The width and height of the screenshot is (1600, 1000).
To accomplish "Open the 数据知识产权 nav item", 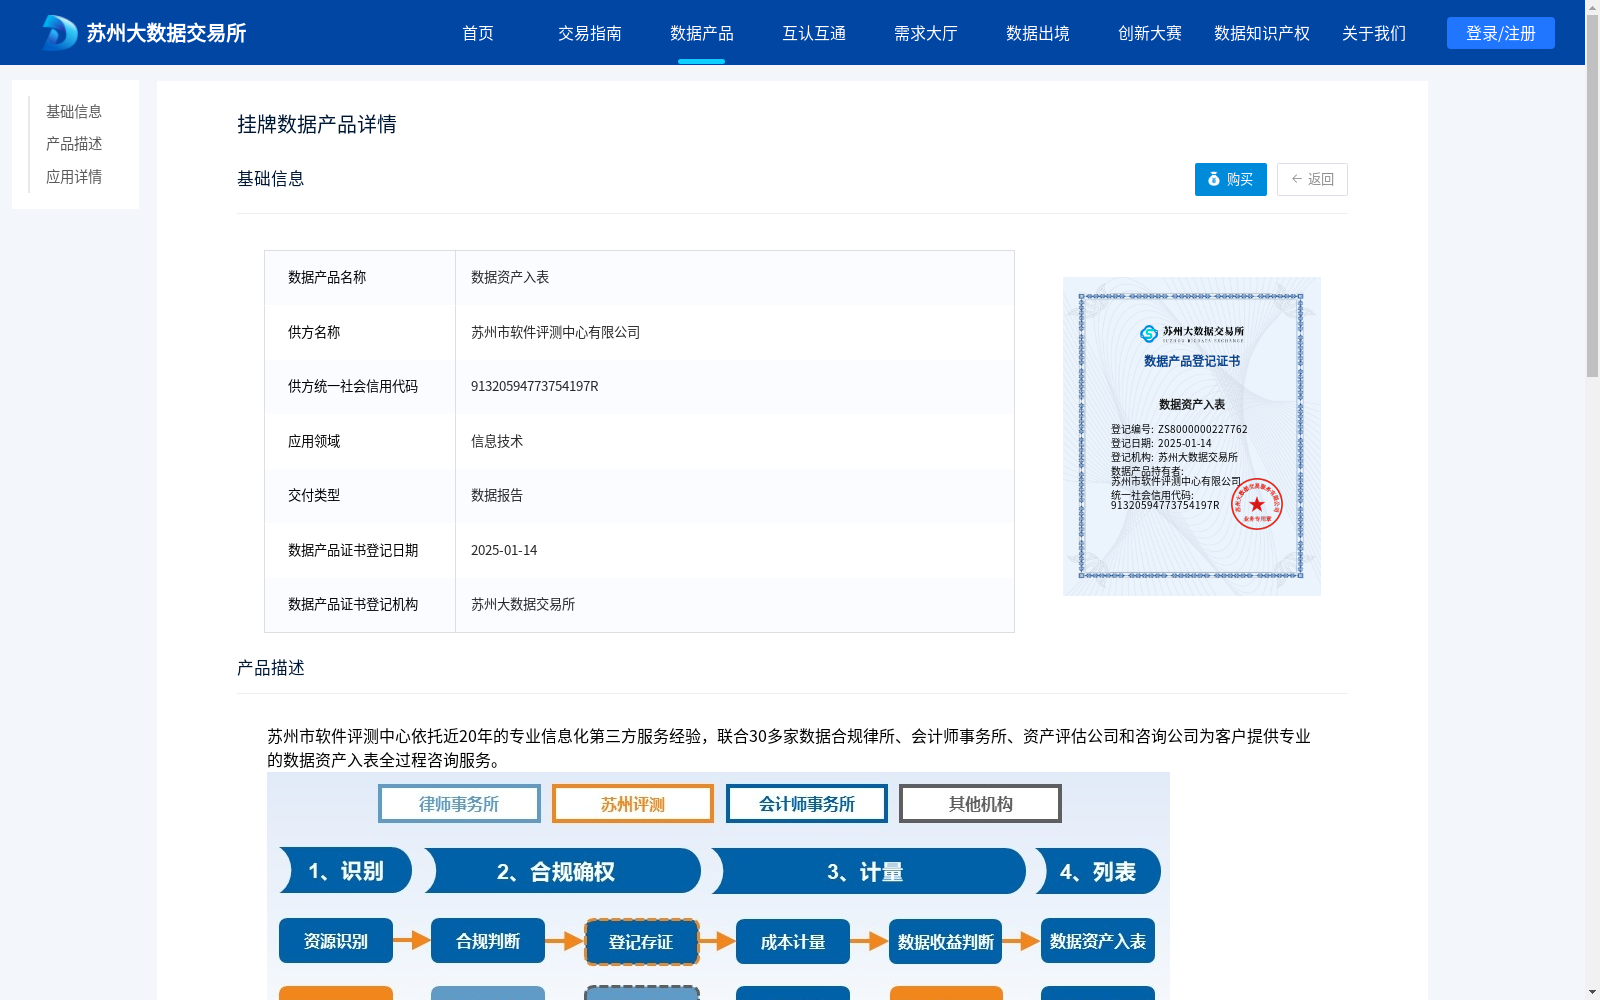I will click(x=1262, y=33).
